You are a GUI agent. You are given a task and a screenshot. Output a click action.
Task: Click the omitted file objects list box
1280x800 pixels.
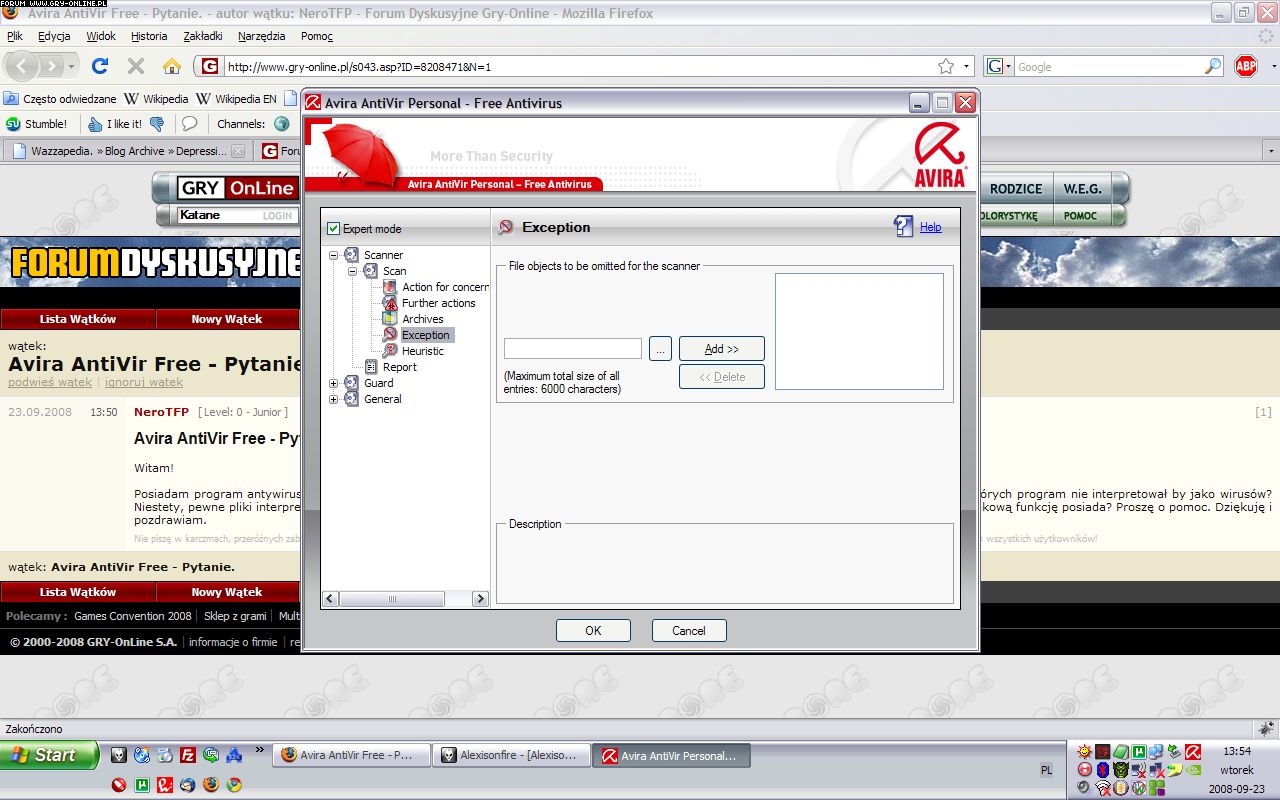coord(859,331)
